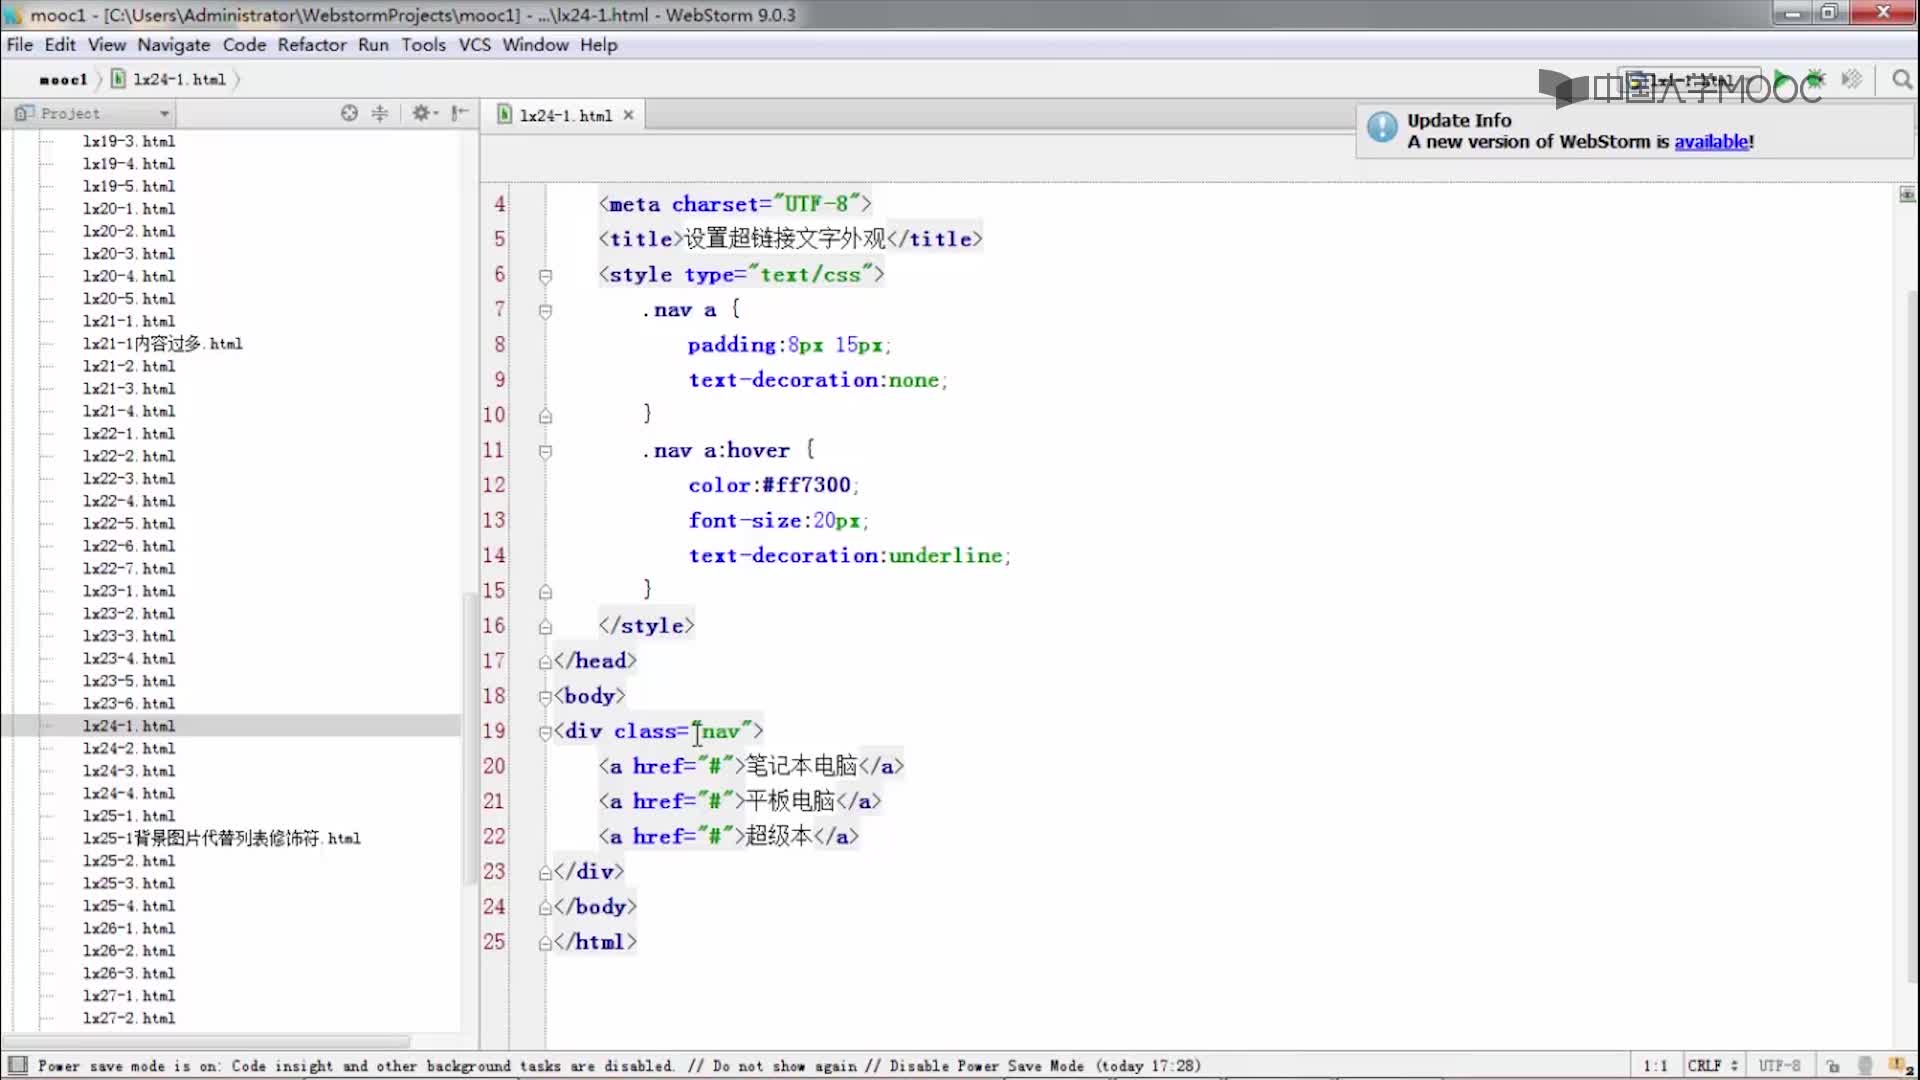Select lx24-2.html in the project tree

[x=129, y=749]
